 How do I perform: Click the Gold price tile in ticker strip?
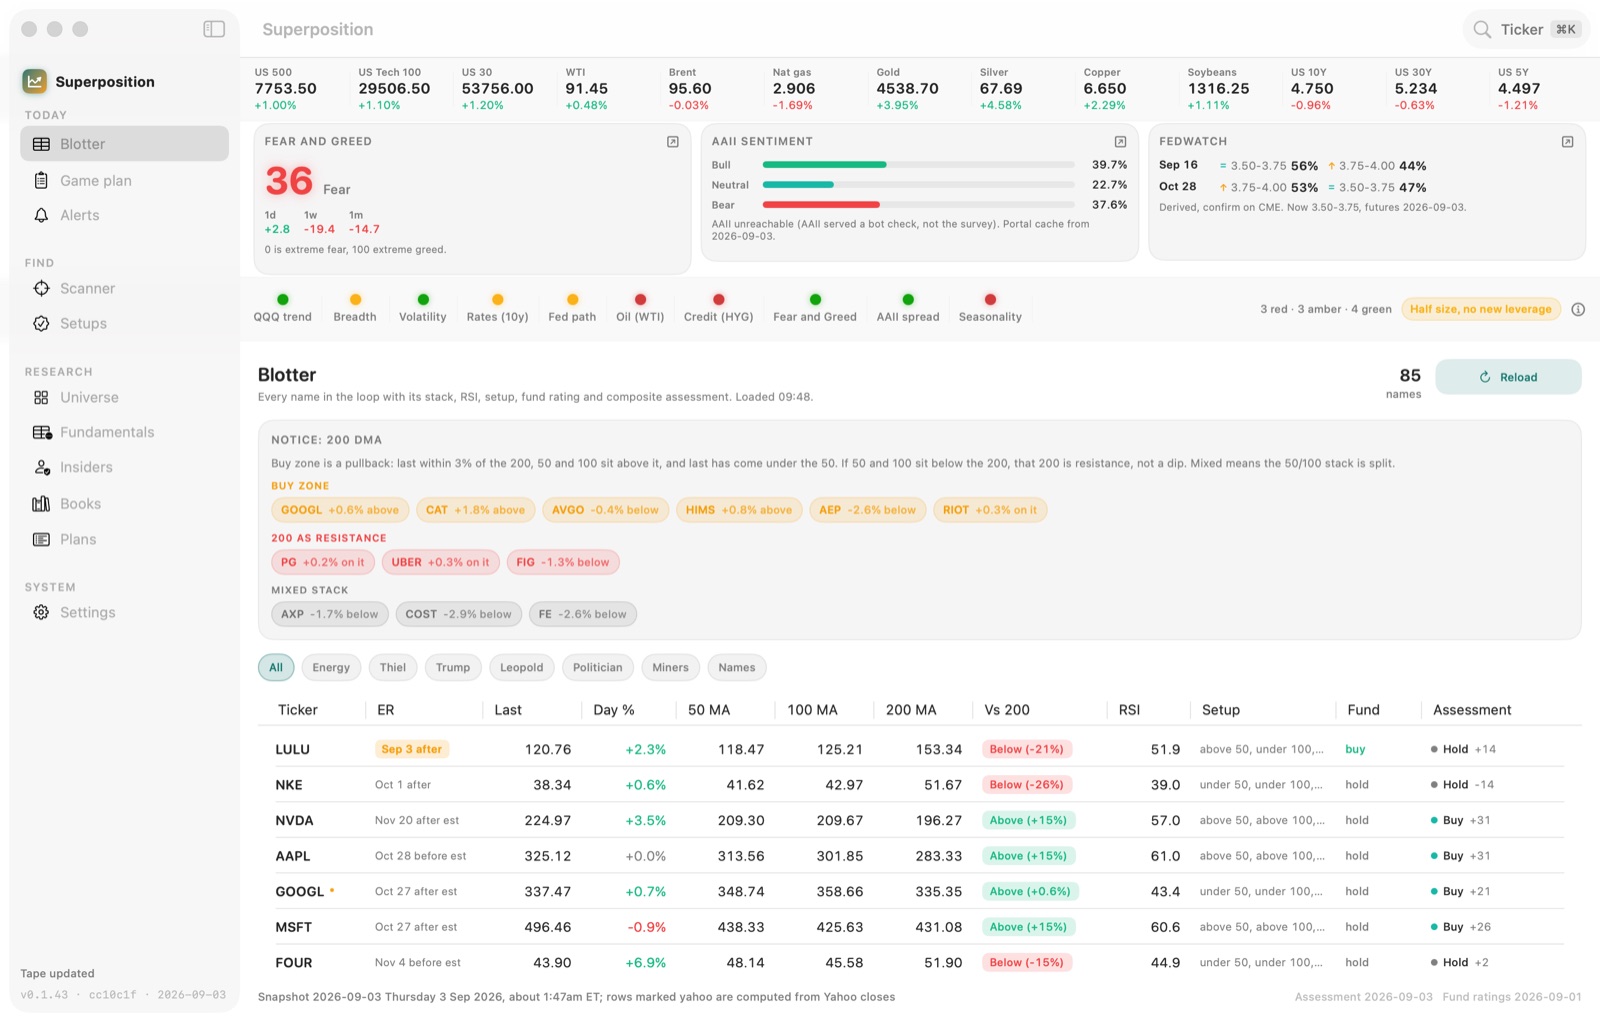point(908,88)
